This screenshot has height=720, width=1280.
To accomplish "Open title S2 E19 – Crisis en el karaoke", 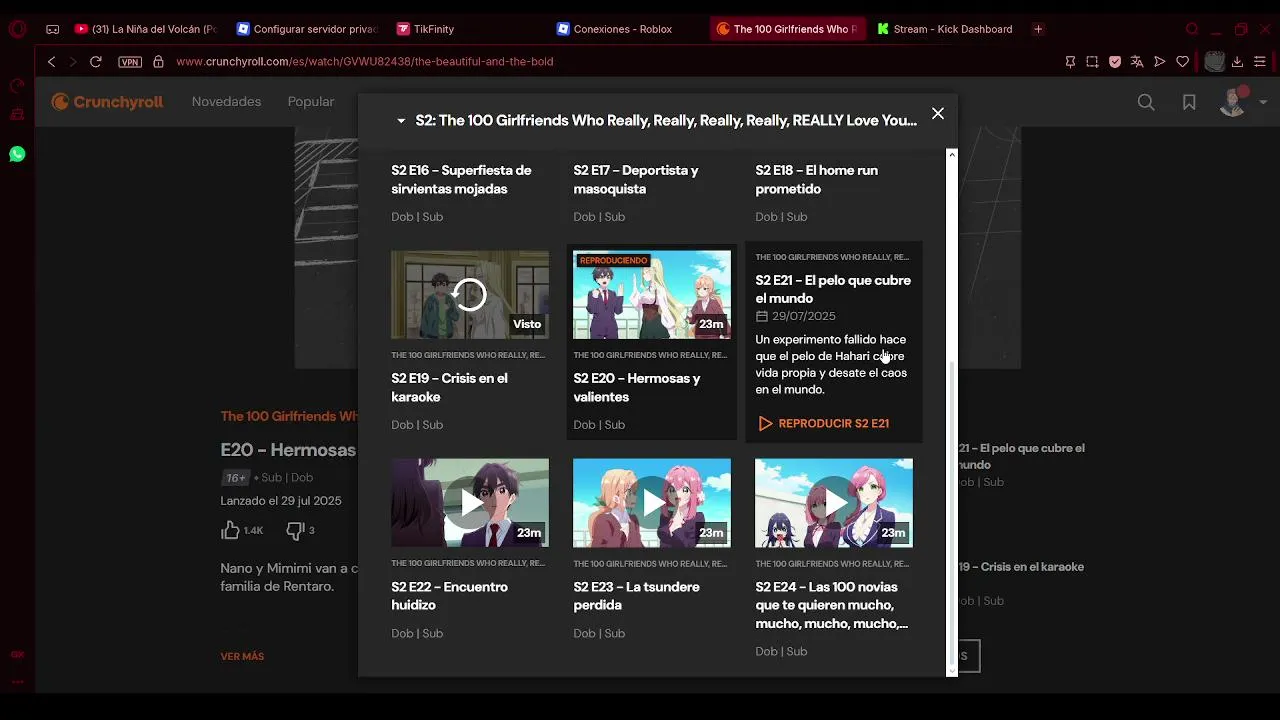I will tap(450, 388).
